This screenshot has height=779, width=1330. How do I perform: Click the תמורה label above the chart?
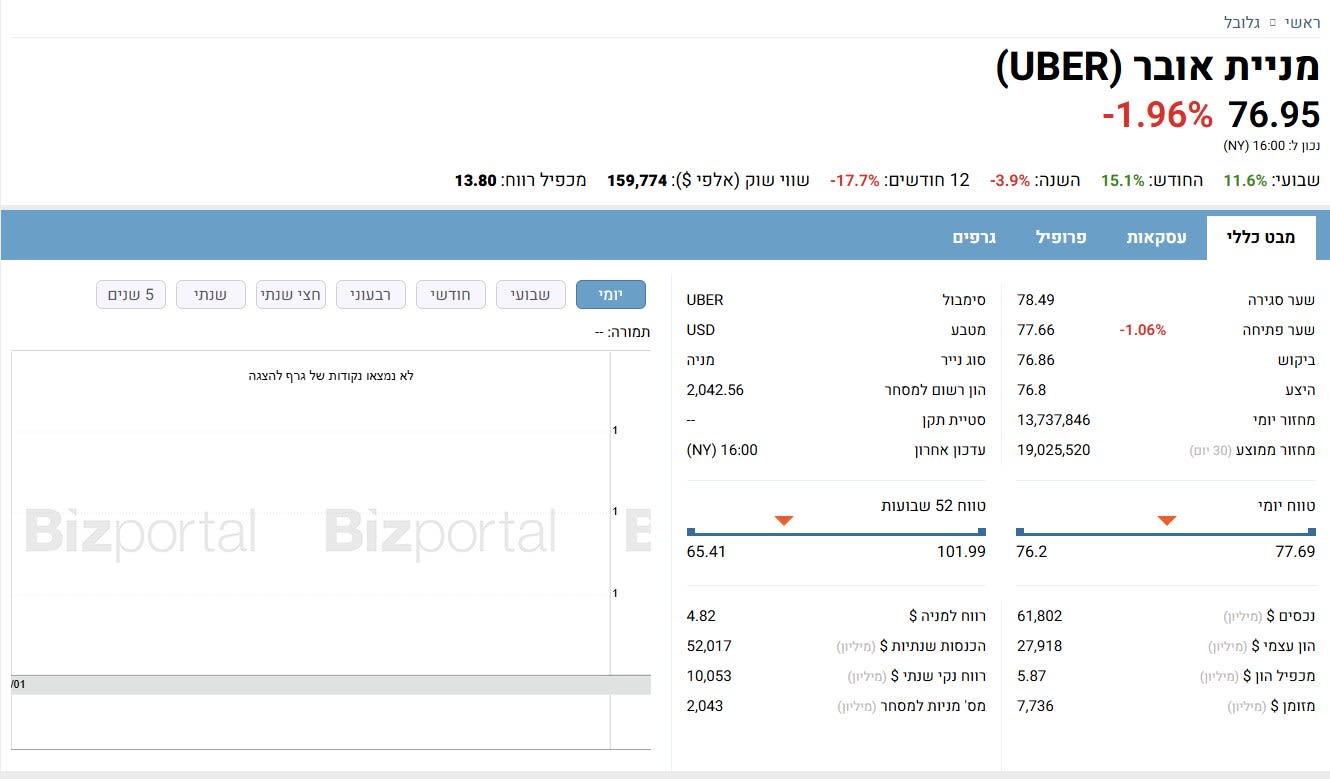622,331
